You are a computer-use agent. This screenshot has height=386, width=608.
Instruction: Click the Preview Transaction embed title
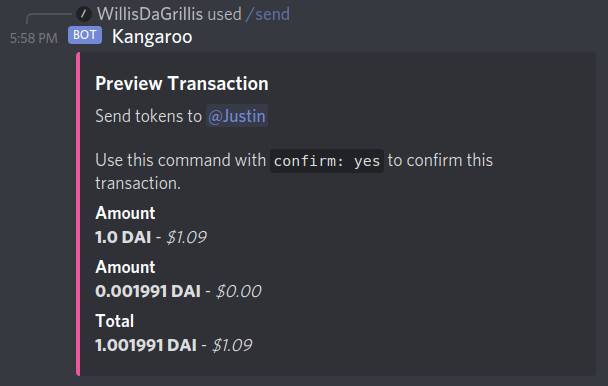tap(182, 83)
